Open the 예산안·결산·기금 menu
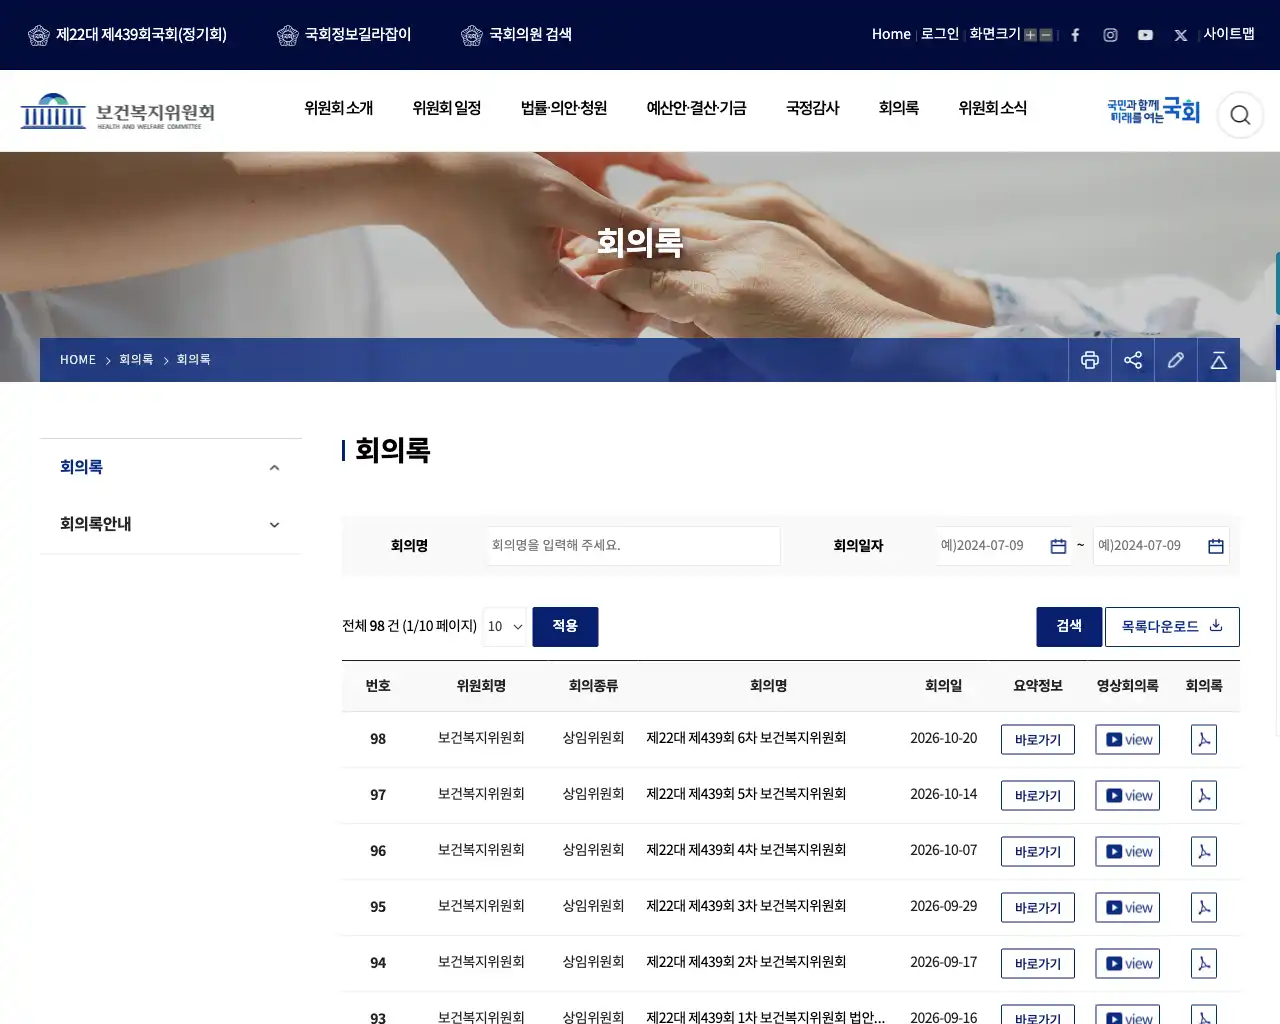 coord(697,108)
